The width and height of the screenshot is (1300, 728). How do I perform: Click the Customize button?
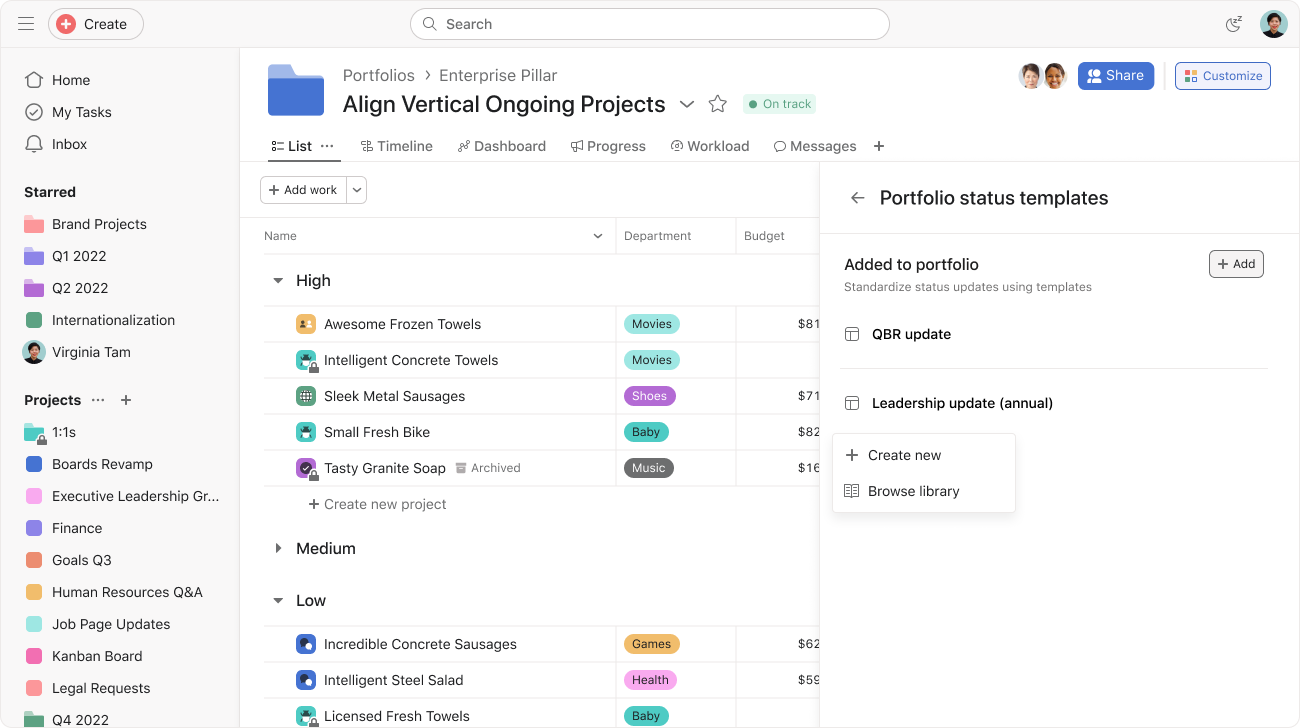[x=1223, y=76]
